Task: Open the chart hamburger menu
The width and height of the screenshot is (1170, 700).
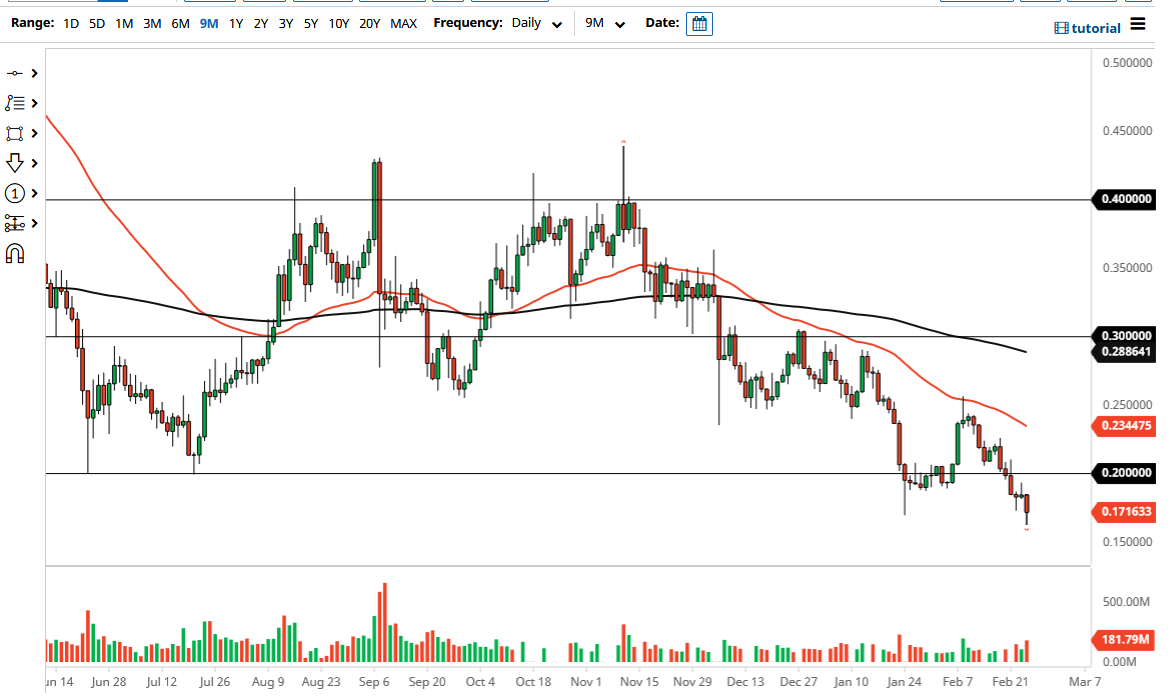Action: (x=1138, y=26)
